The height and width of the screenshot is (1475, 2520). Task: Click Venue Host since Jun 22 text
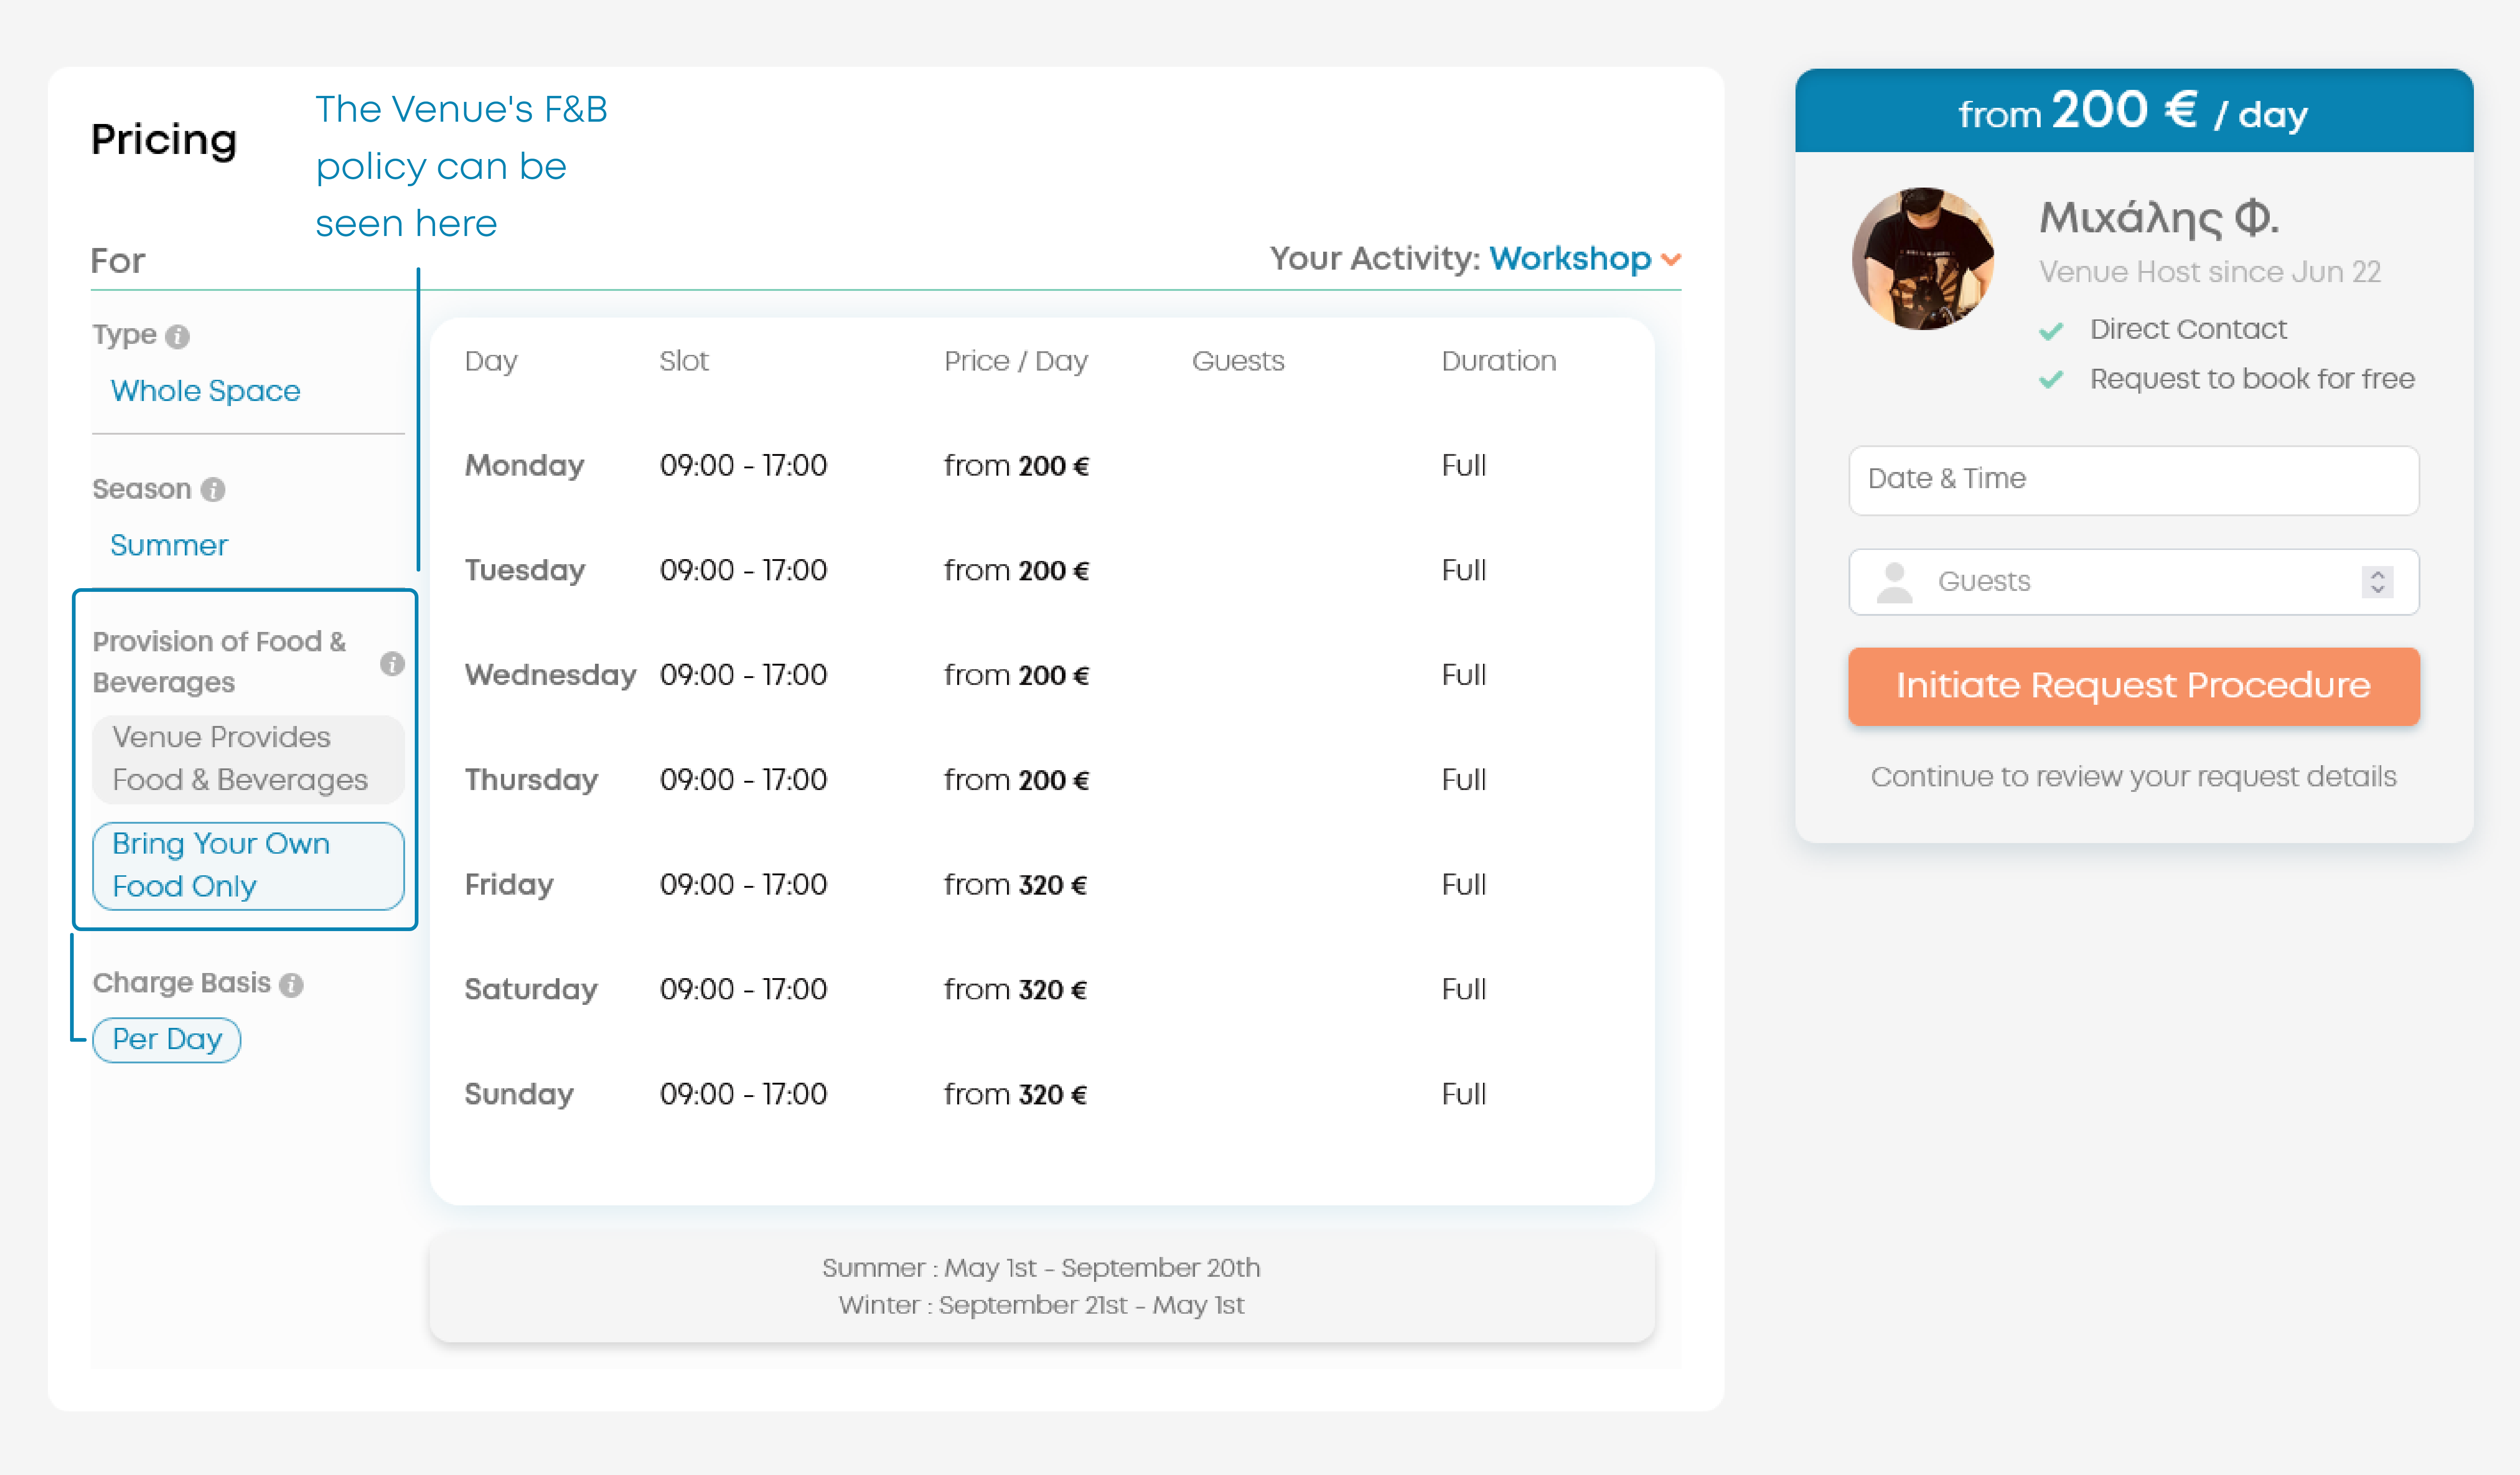tap(2210, 273)
